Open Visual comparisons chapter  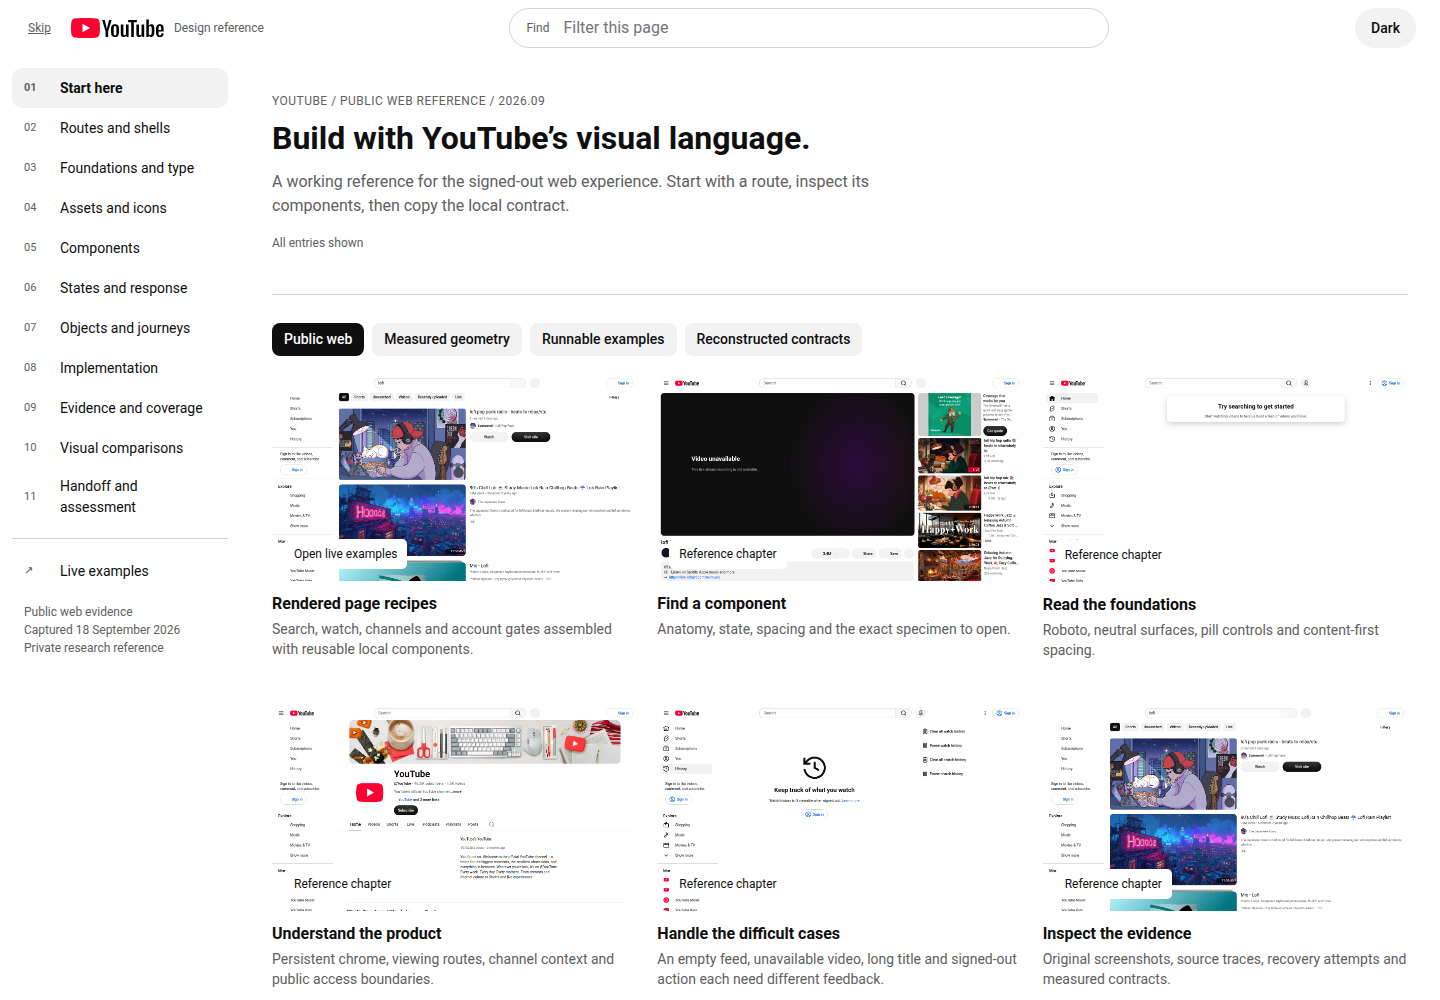pyautogui.click(x=120, y=448)
